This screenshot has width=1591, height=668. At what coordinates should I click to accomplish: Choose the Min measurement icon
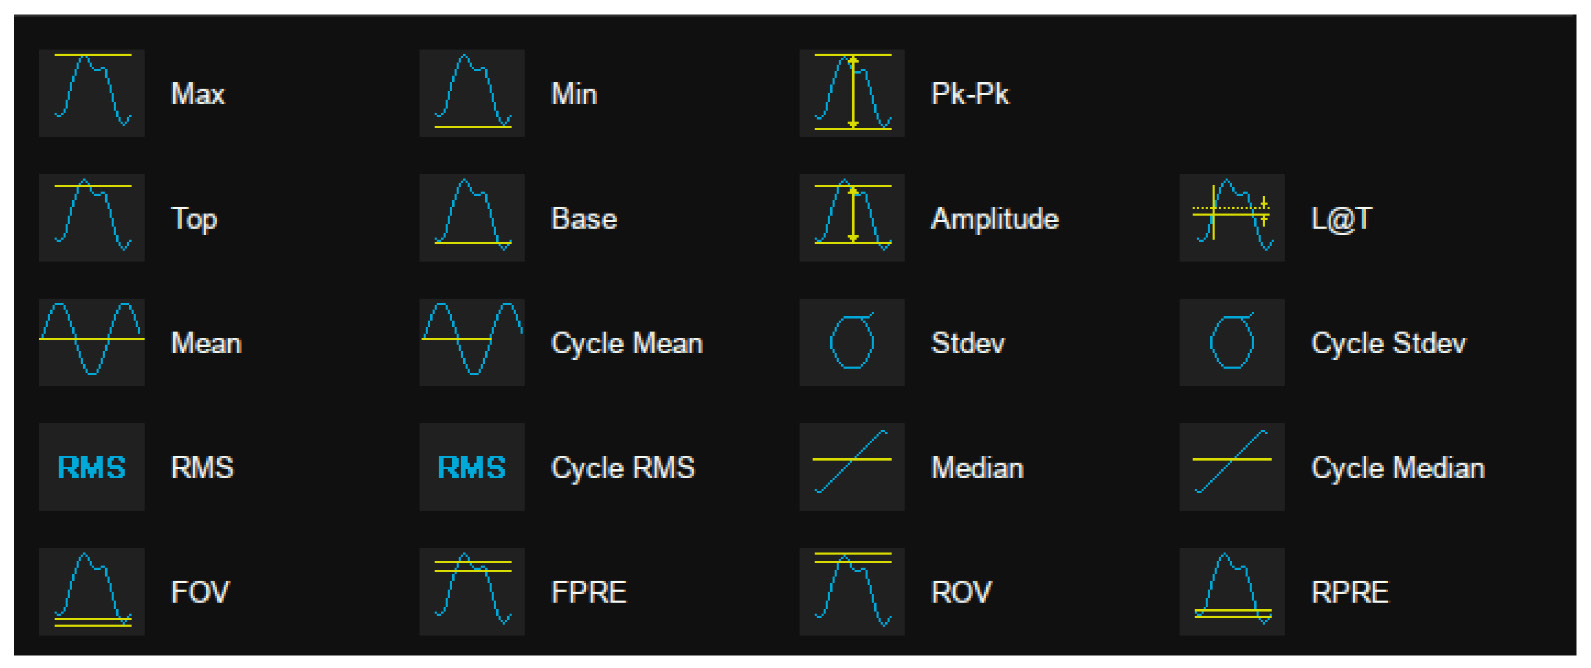coord(472,93)
